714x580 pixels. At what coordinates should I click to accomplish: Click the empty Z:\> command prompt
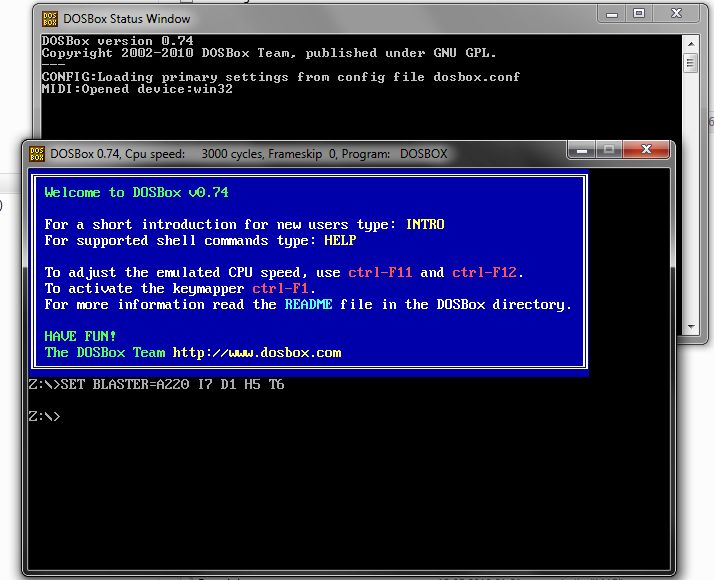pos(44,416)
